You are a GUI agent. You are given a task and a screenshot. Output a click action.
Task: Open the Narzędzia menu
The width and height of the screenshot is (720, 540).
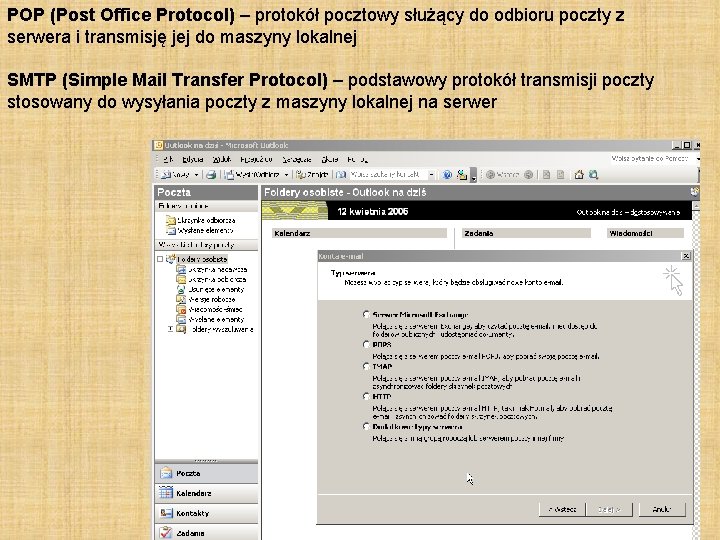[297, 159]
